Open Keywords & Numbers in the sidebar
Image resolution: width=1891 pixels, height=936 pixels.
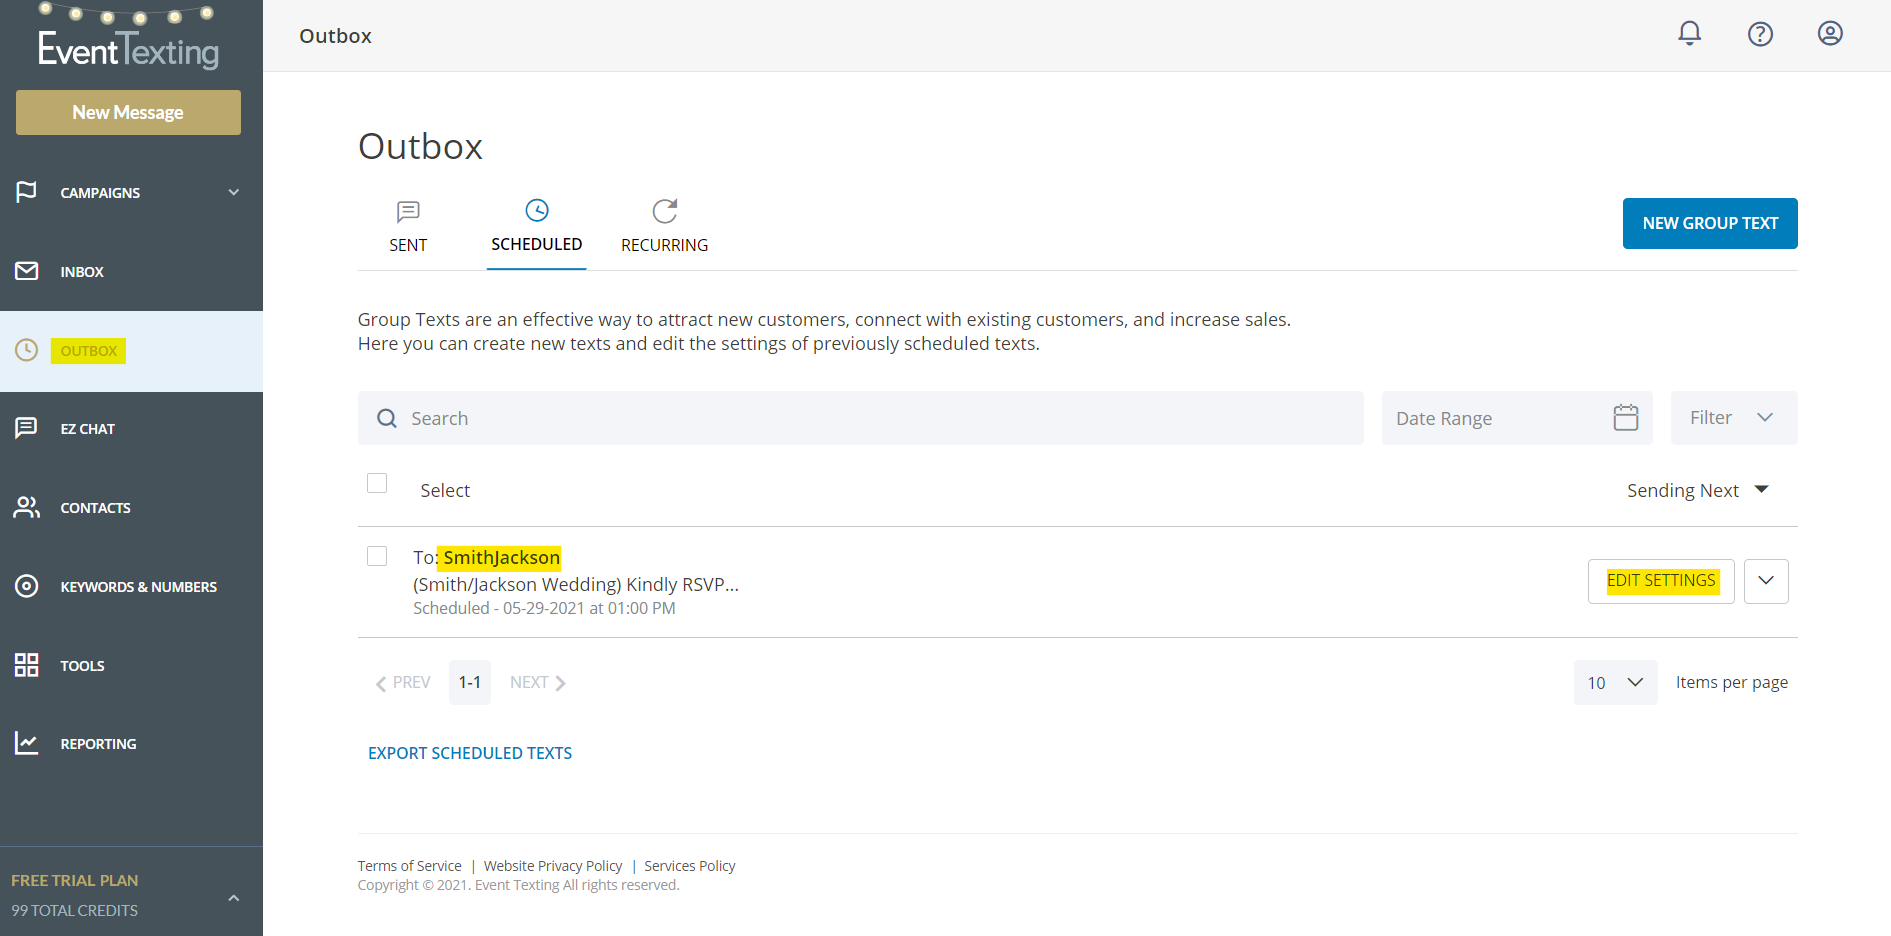(x=131, y=586)
